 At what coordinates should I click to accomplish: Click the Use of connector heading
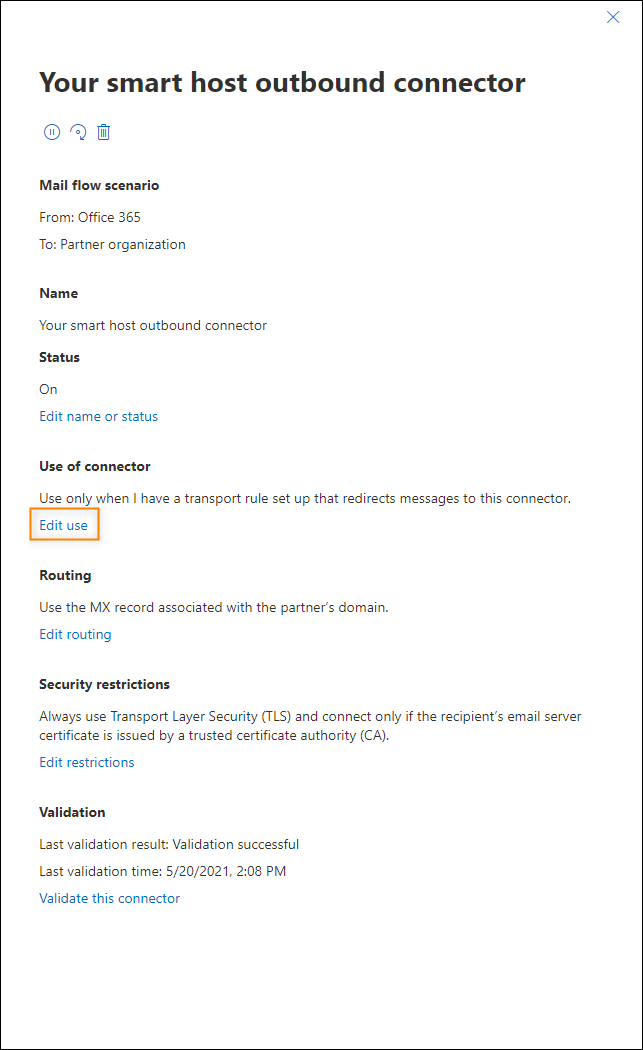(94, 466)
